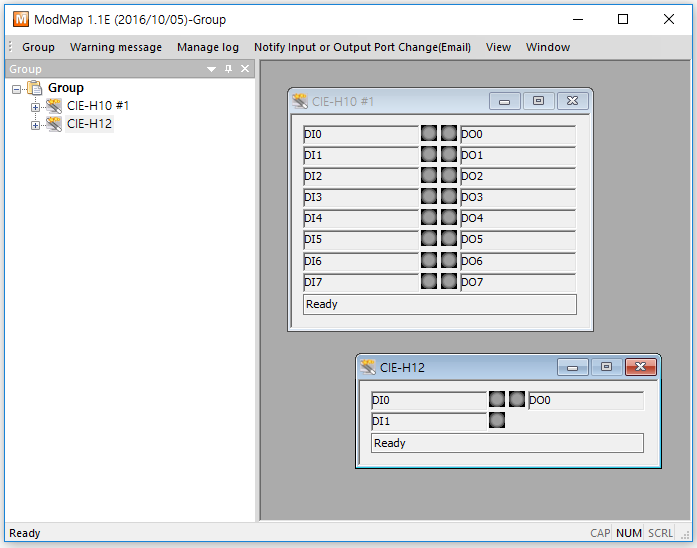Click DI1 input LED in CIE-H12 window
This screenshot has height=548, width=697.
[497, 420]
